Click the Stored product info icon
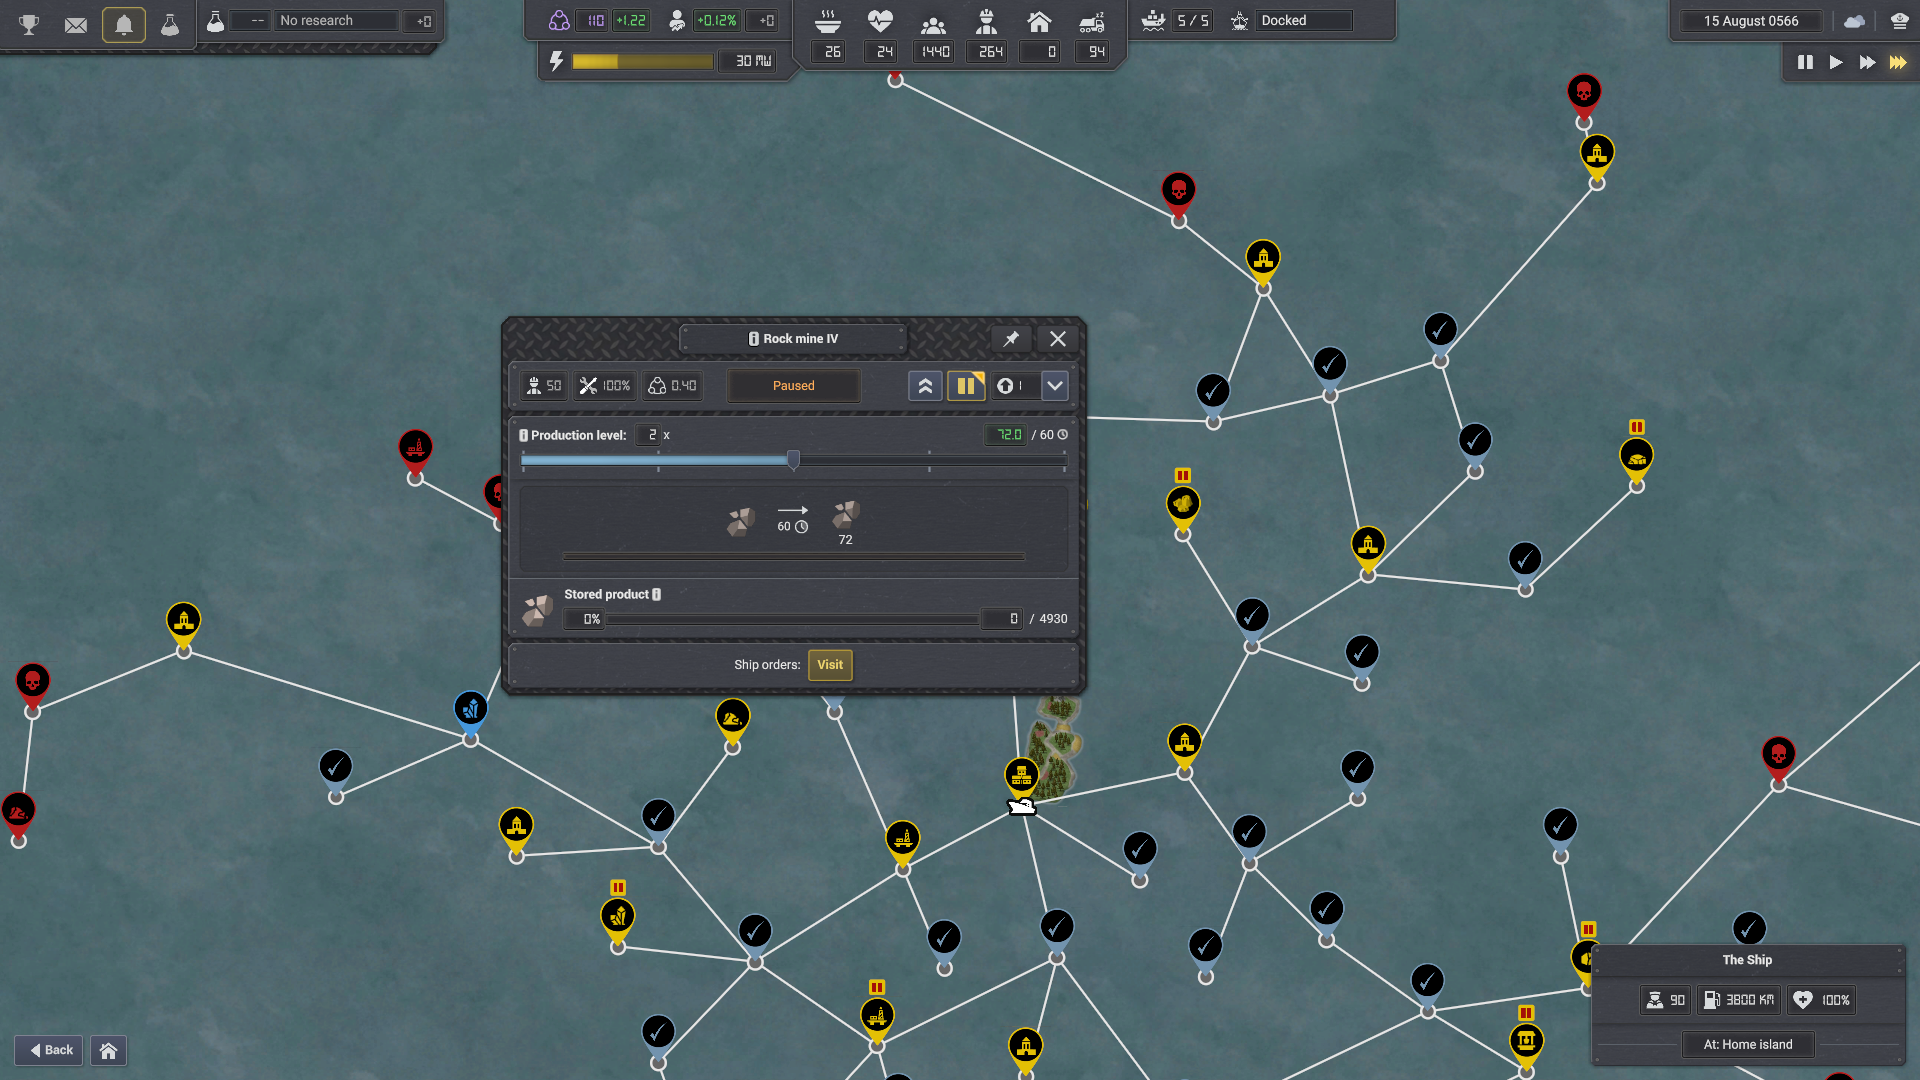The height and width of the screenshot is (1080, 1920). [657, 595]
